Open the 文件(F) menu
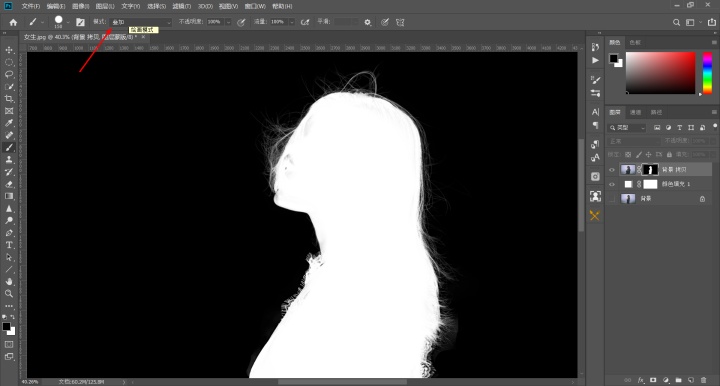720x386 pixels. (31, 6)
